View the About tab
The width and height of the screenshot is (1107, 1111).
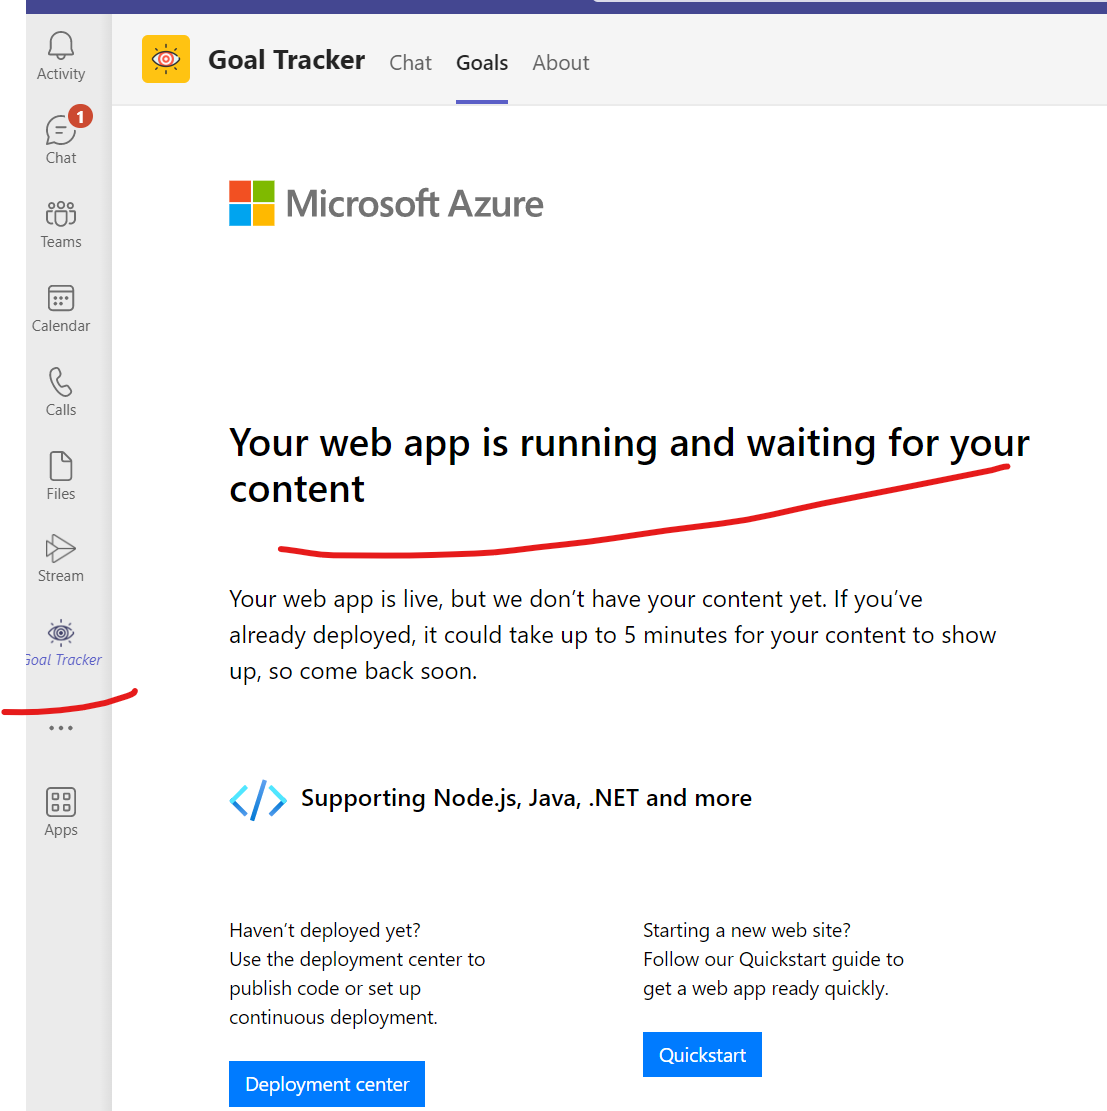coord(560,62)
